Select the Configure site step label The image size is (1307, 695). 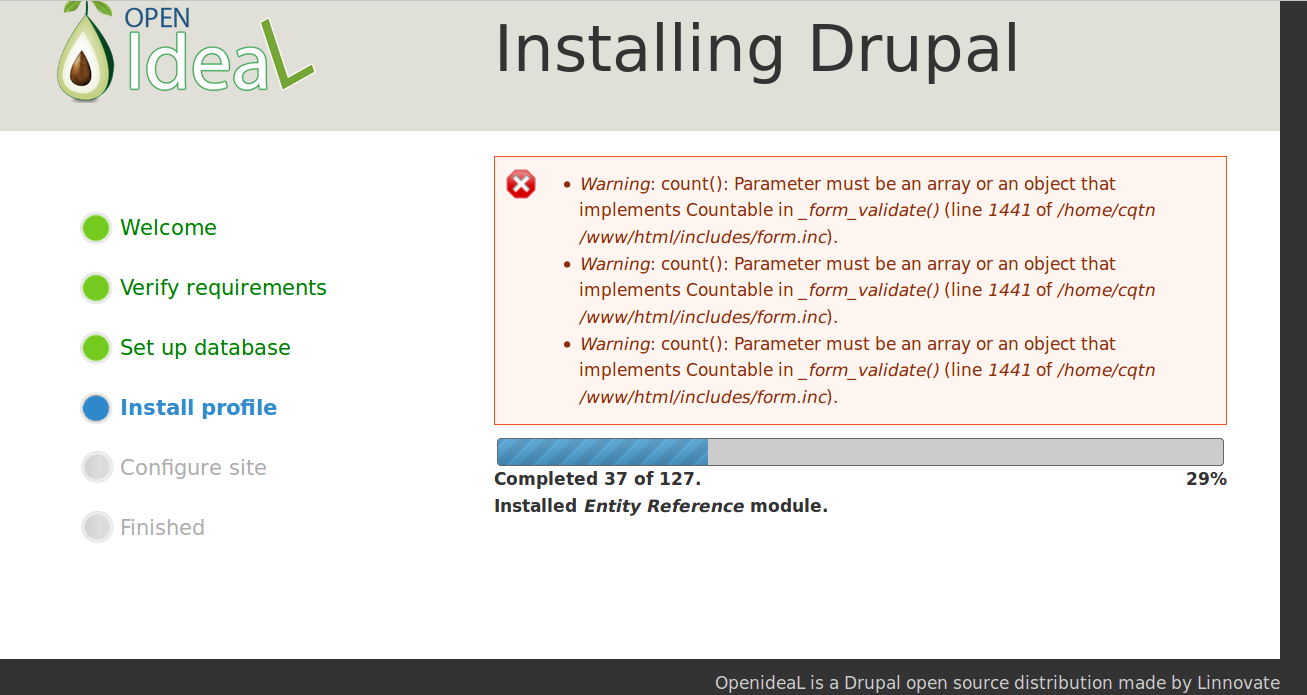pos(193,468)
